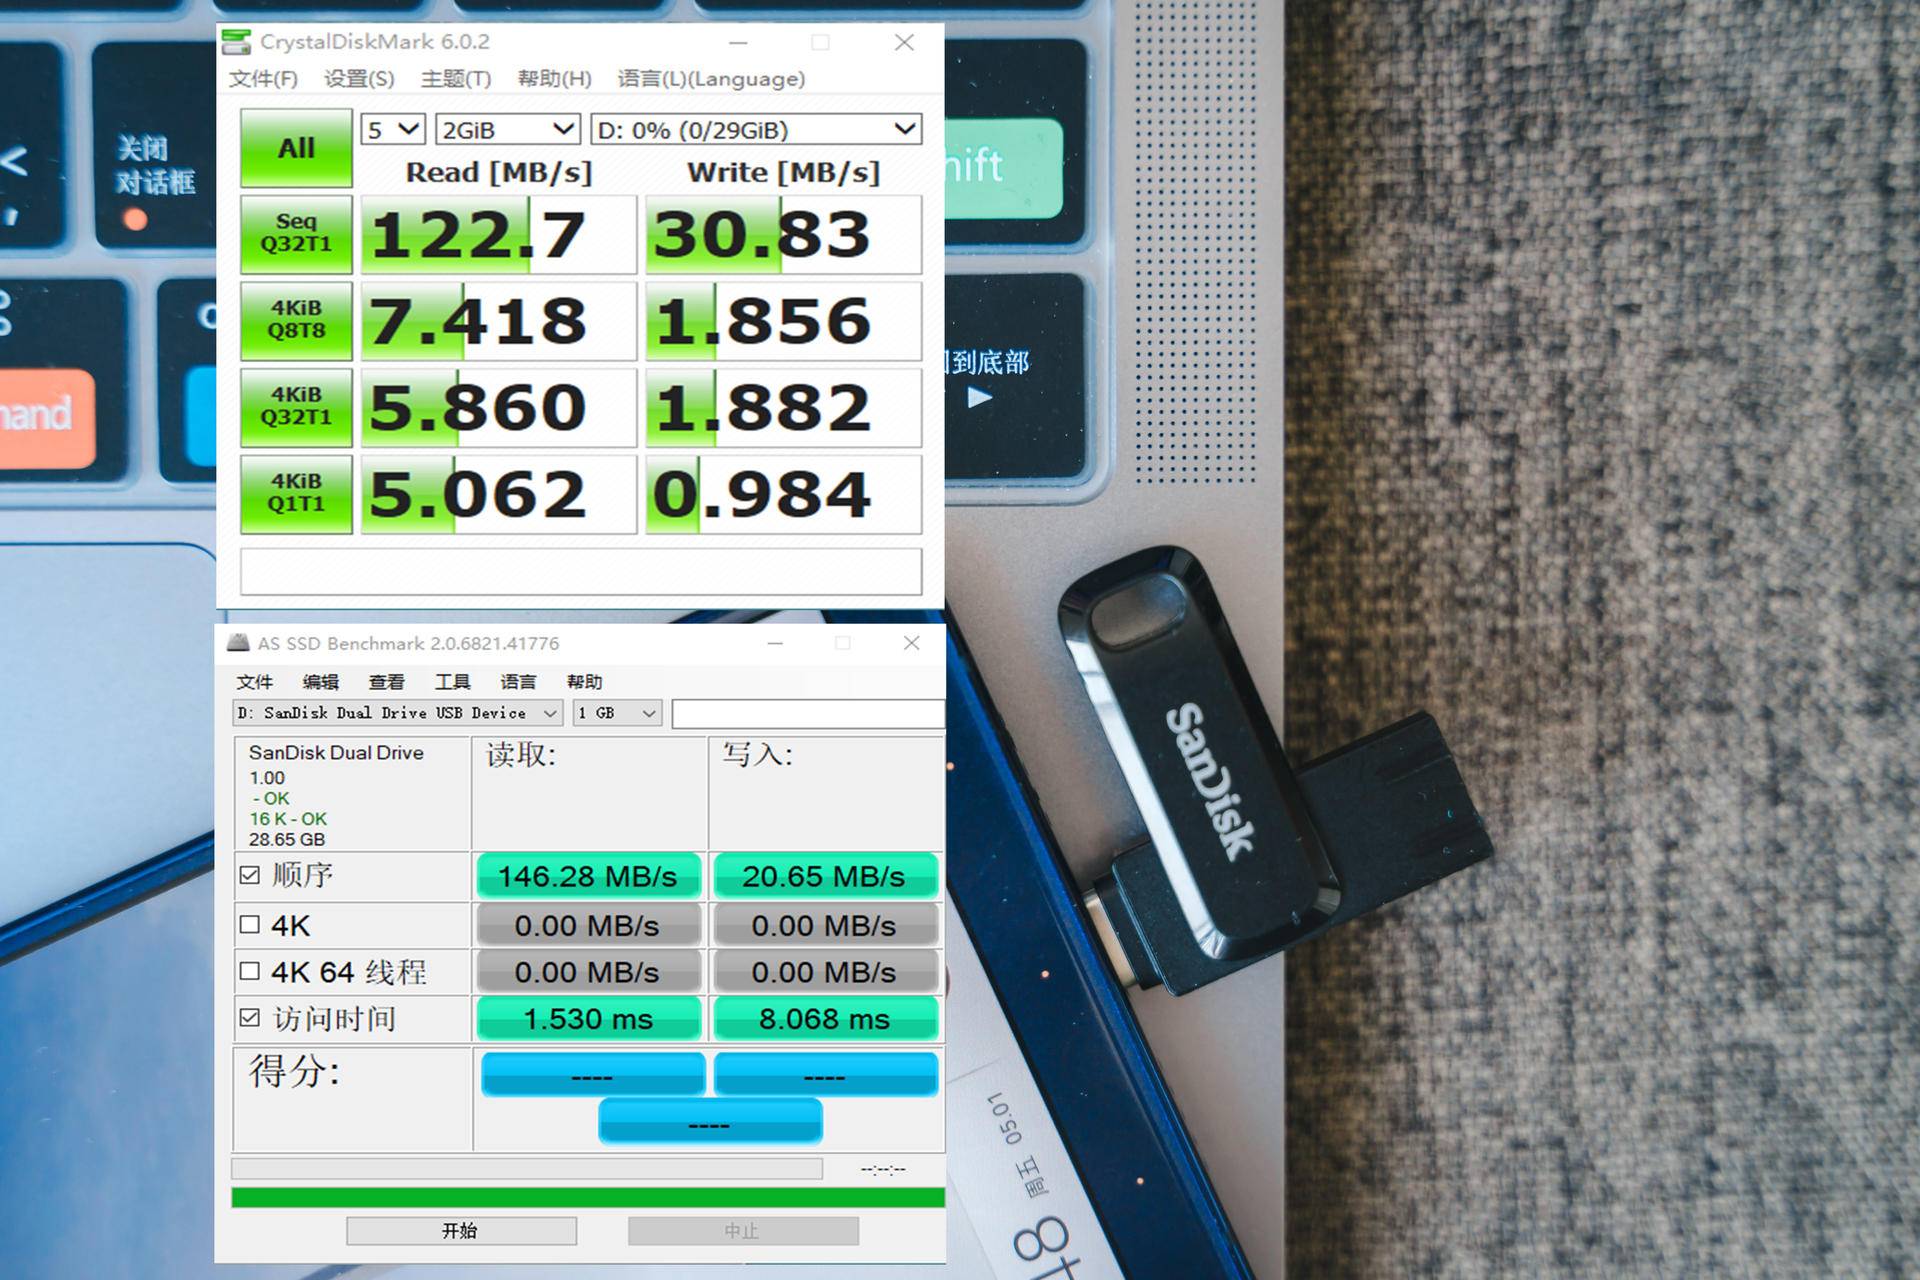This screenshot has width=1920, height=1280.
Task: Run all tests with the All button
Action: [x=296, y=148]
